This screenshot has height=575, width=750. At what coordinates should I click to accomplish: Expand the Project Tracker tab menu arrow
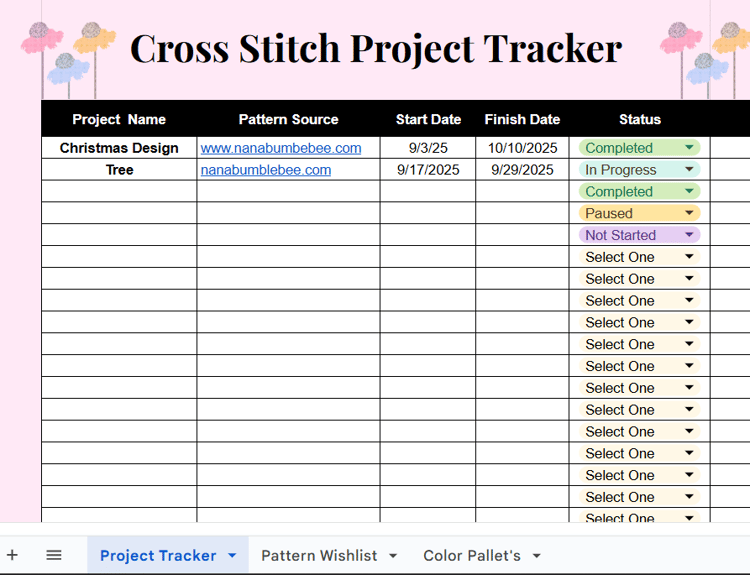pos(232,555)
